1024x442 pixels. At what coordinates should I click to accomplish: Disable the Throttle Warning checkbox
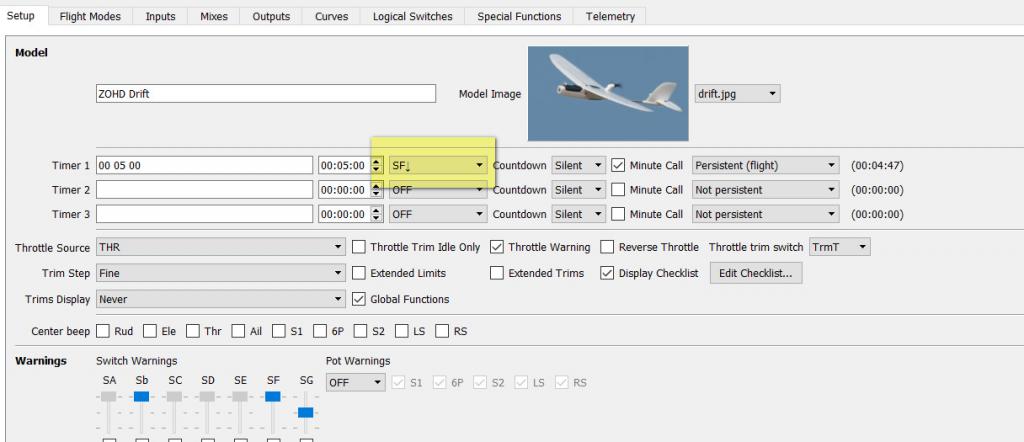point(497,247)
